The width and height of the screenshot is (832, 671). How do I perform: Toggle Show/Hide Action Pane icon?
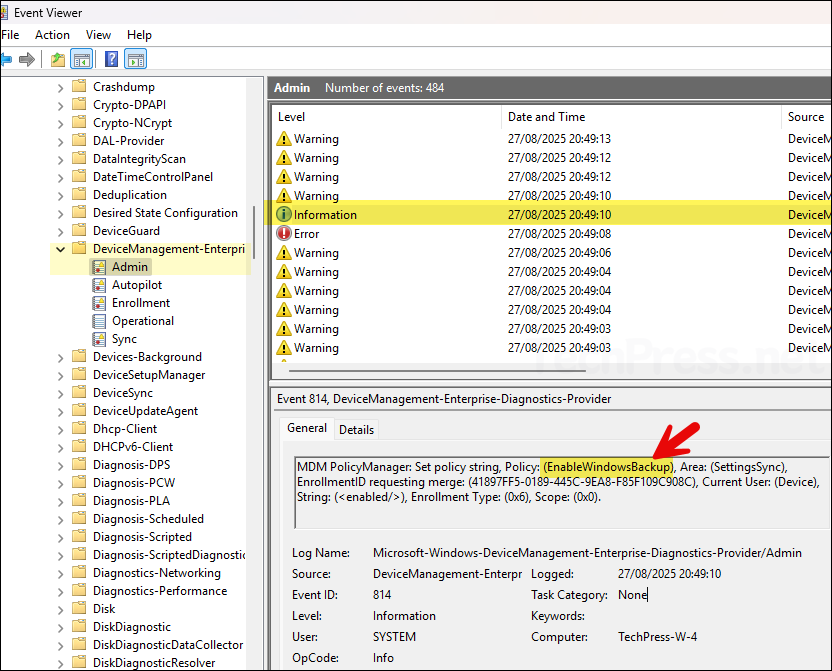[136, 59]
